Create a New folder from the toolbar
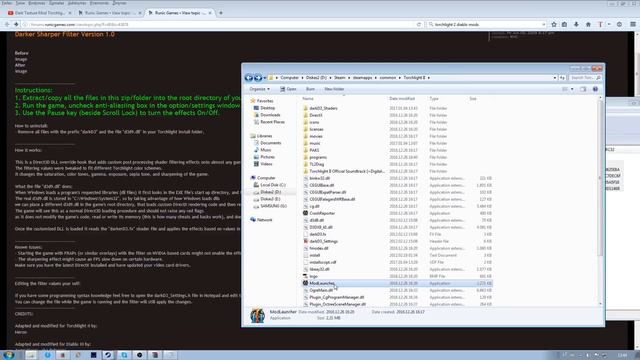This screenshot has width=640, height=360. (334, 89)
